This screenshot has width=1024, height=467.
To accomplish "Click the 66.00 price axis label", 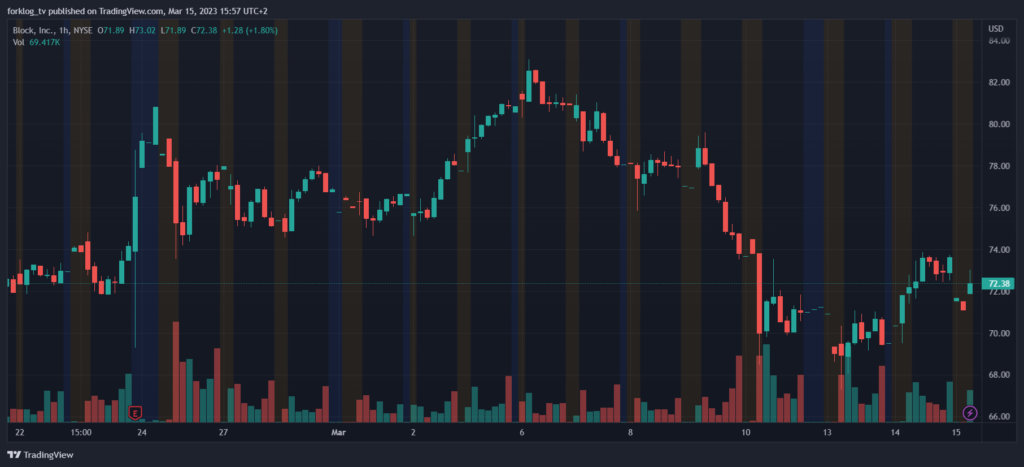I will (x=998, y=416).
